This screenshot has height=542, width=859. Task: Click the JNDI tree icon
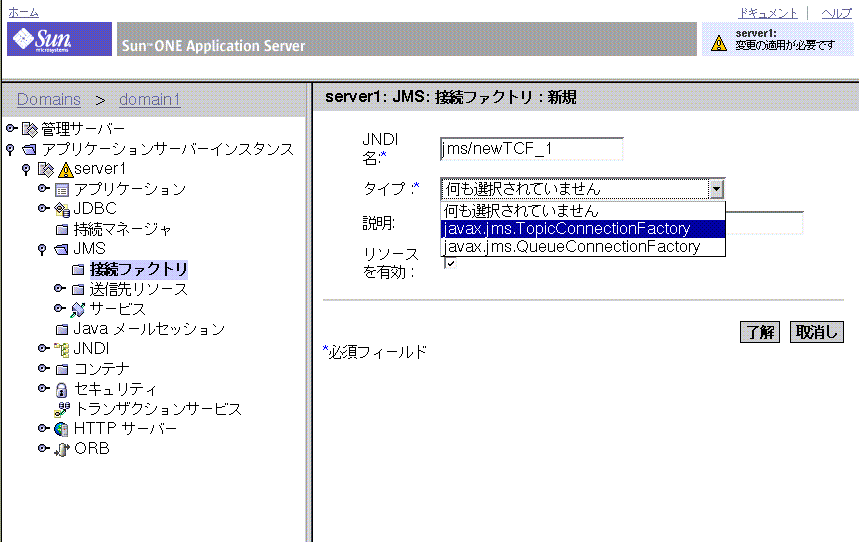(62, 349)
